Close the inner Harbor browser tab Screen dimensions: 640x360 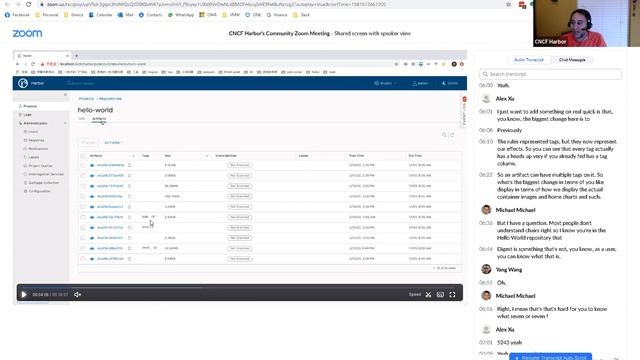click(67, 56)
